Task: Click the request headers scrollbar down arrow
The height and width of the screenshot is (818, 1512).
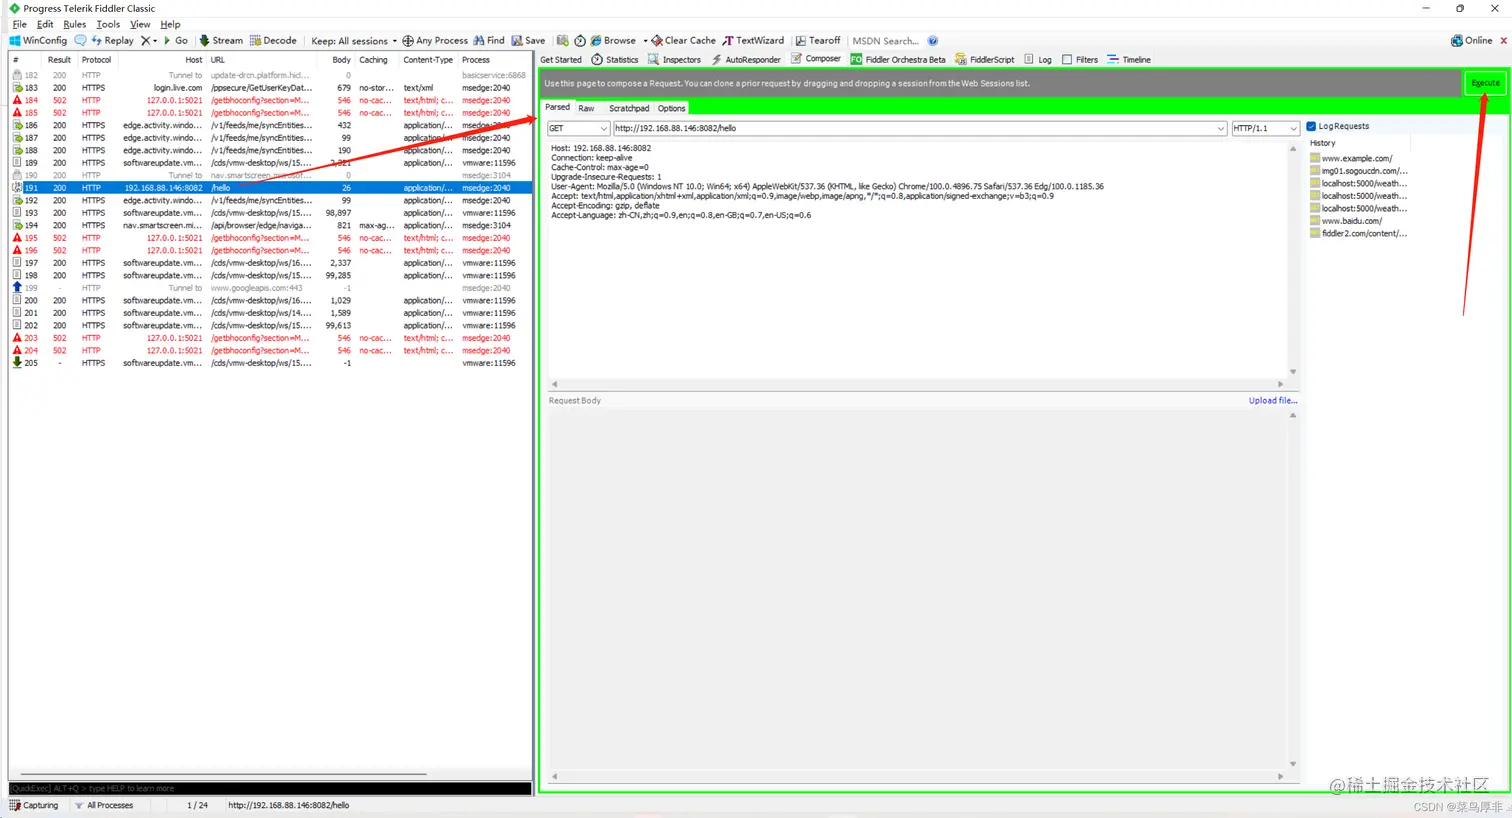Action: 1293,372
